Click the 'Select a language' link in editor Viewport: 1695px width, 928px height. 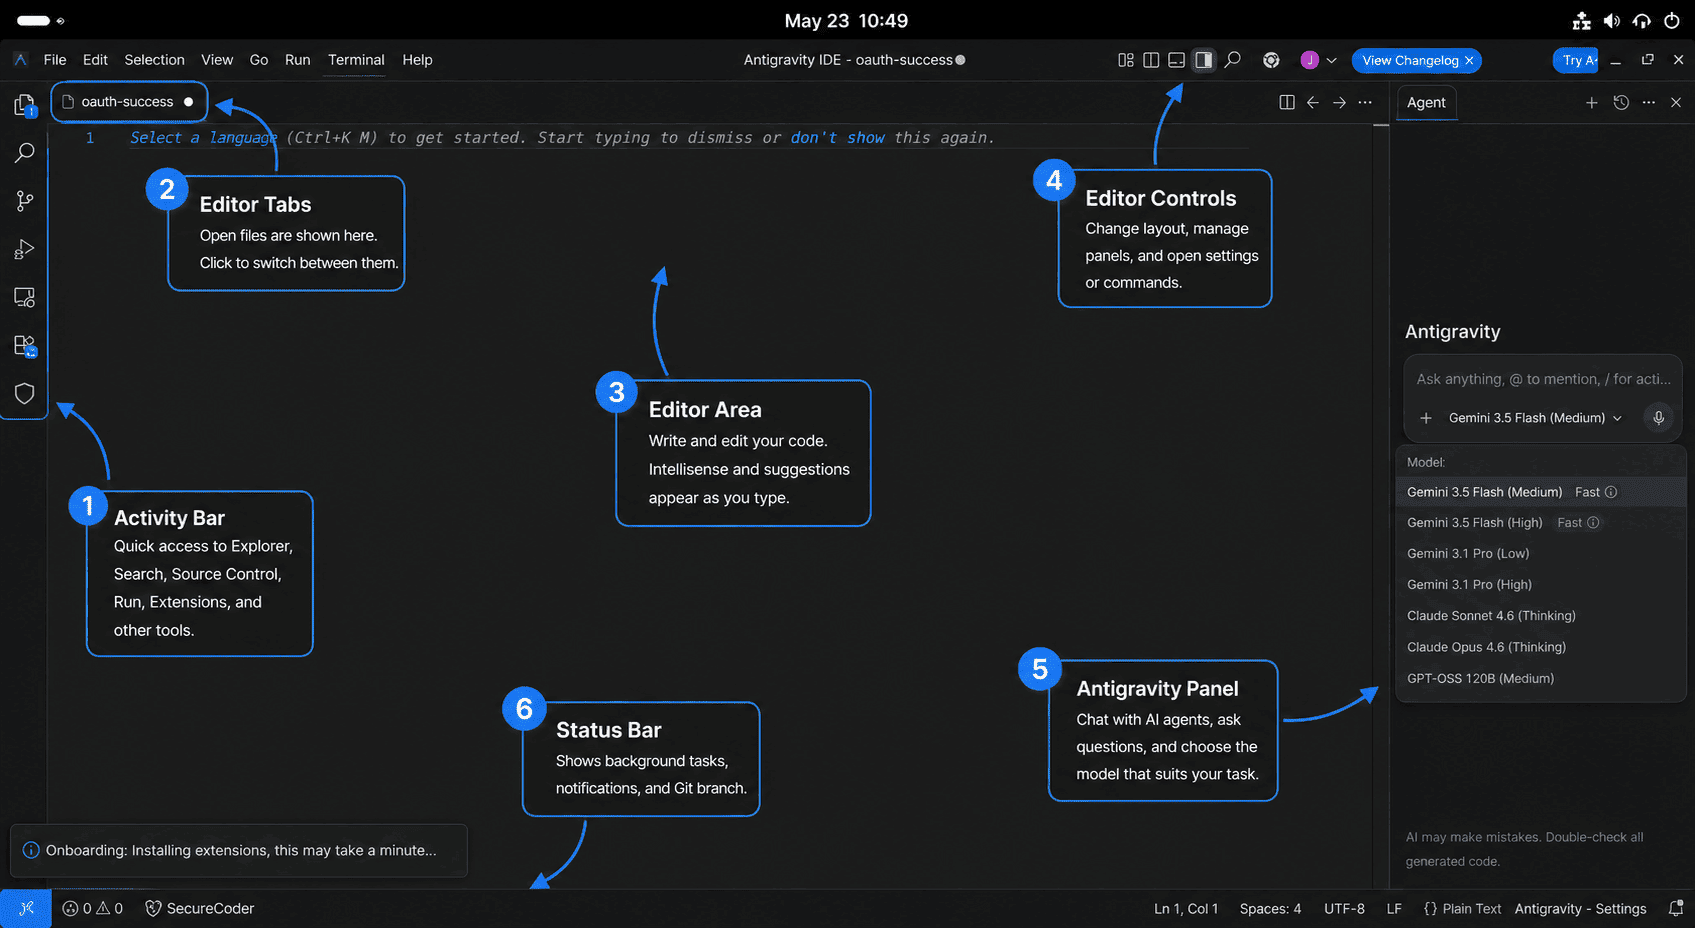(204, 138)
